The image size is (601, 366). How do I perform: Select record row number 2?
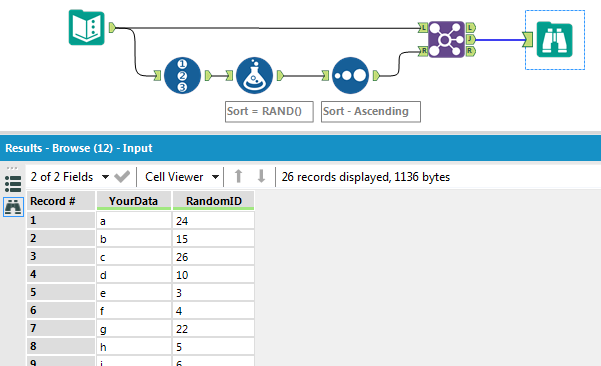[61, 239]
